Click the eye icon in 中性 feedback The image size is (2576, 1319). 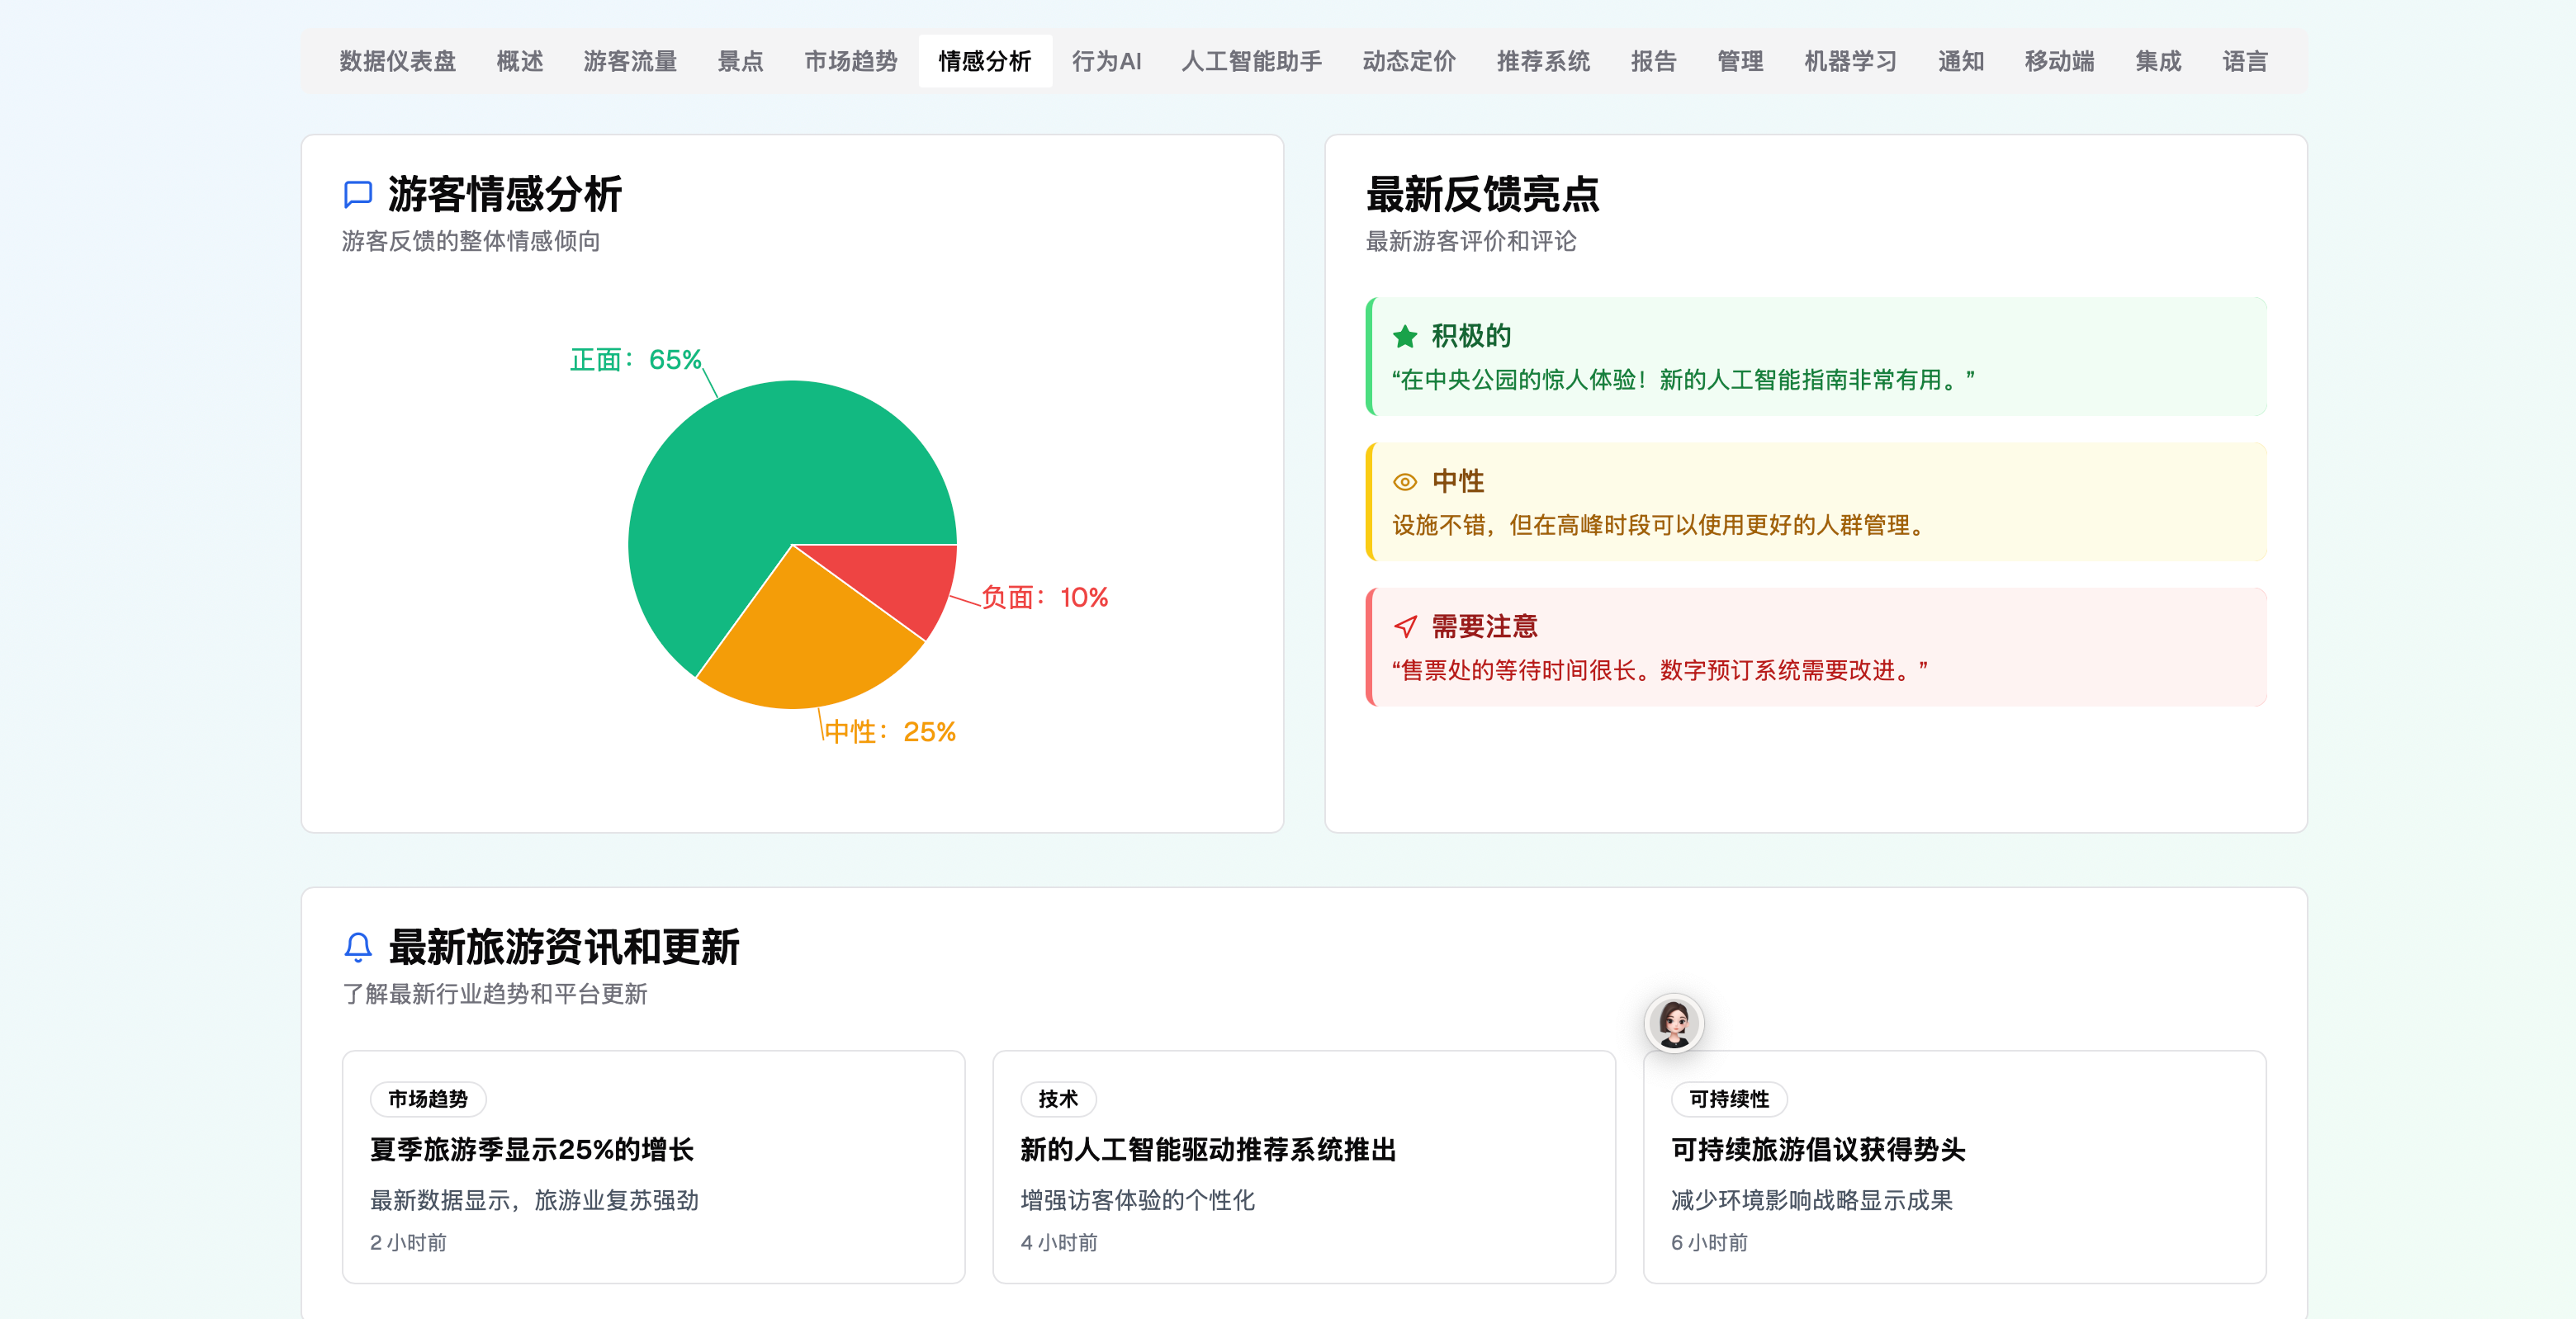click(x=1404, y=482)
